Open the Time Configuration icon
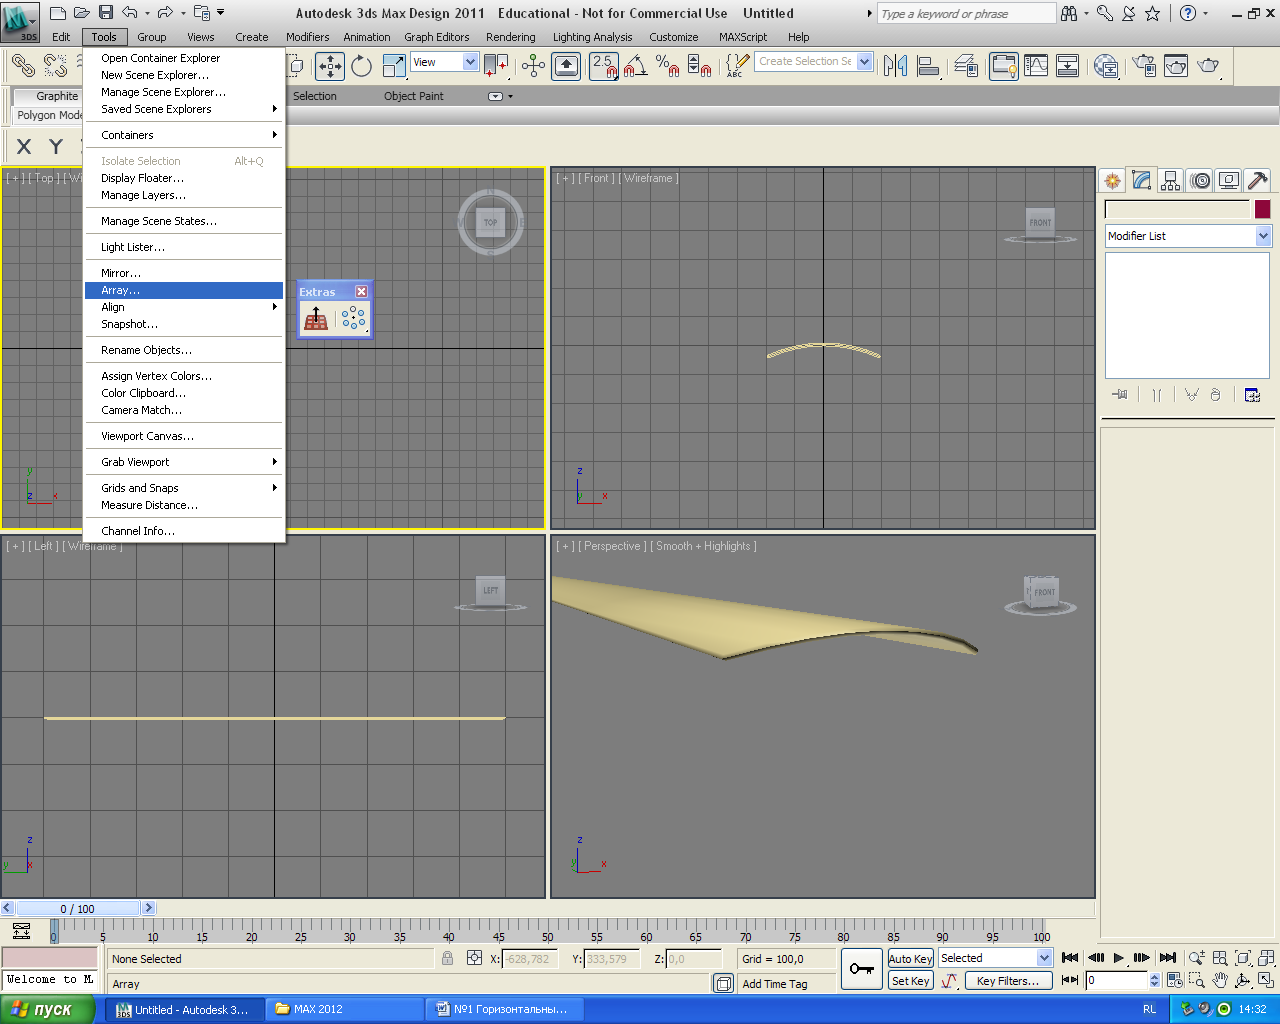The width and height of the screenshot is (1280, 1024). tap(1174, 981)
